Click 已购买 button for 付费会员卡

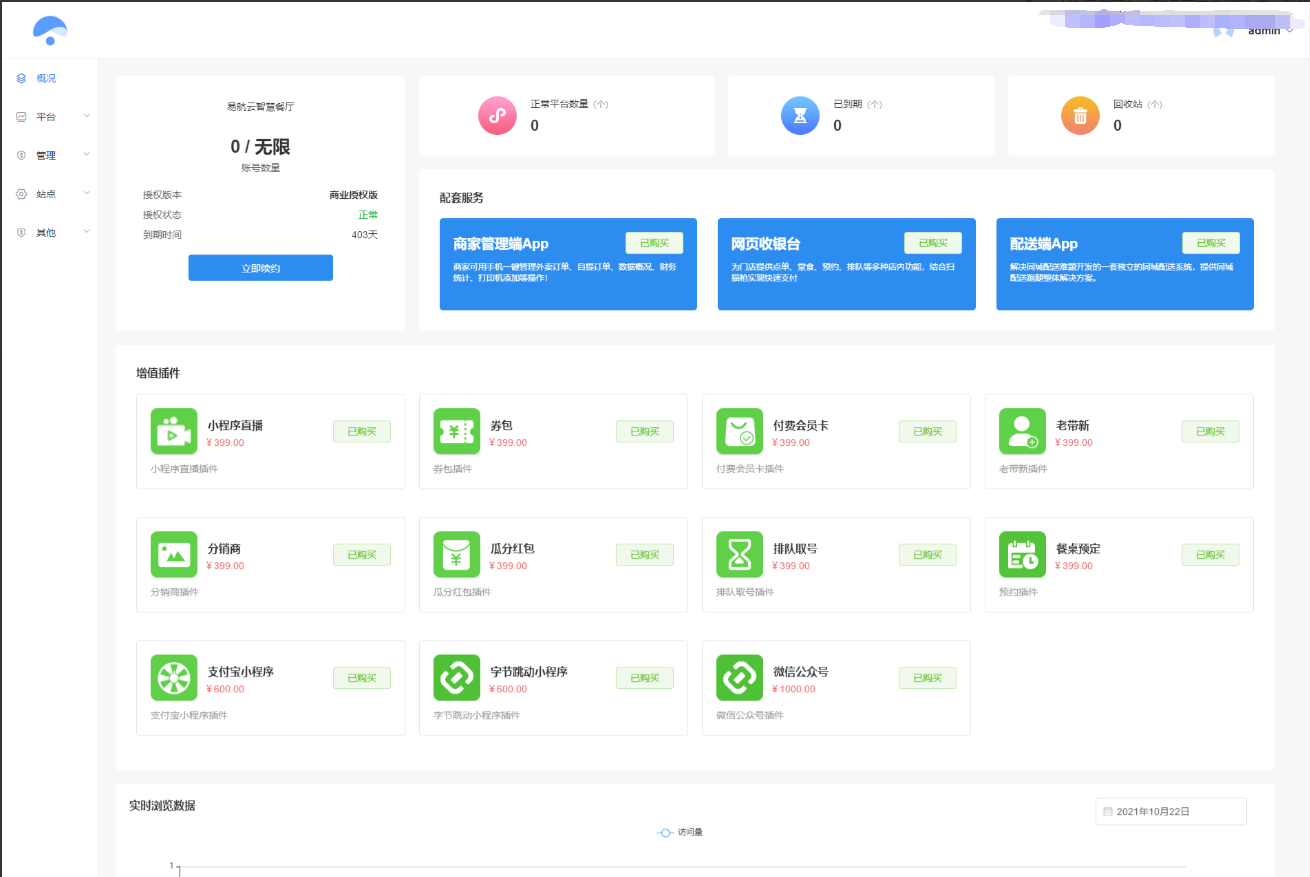point(928,431)
